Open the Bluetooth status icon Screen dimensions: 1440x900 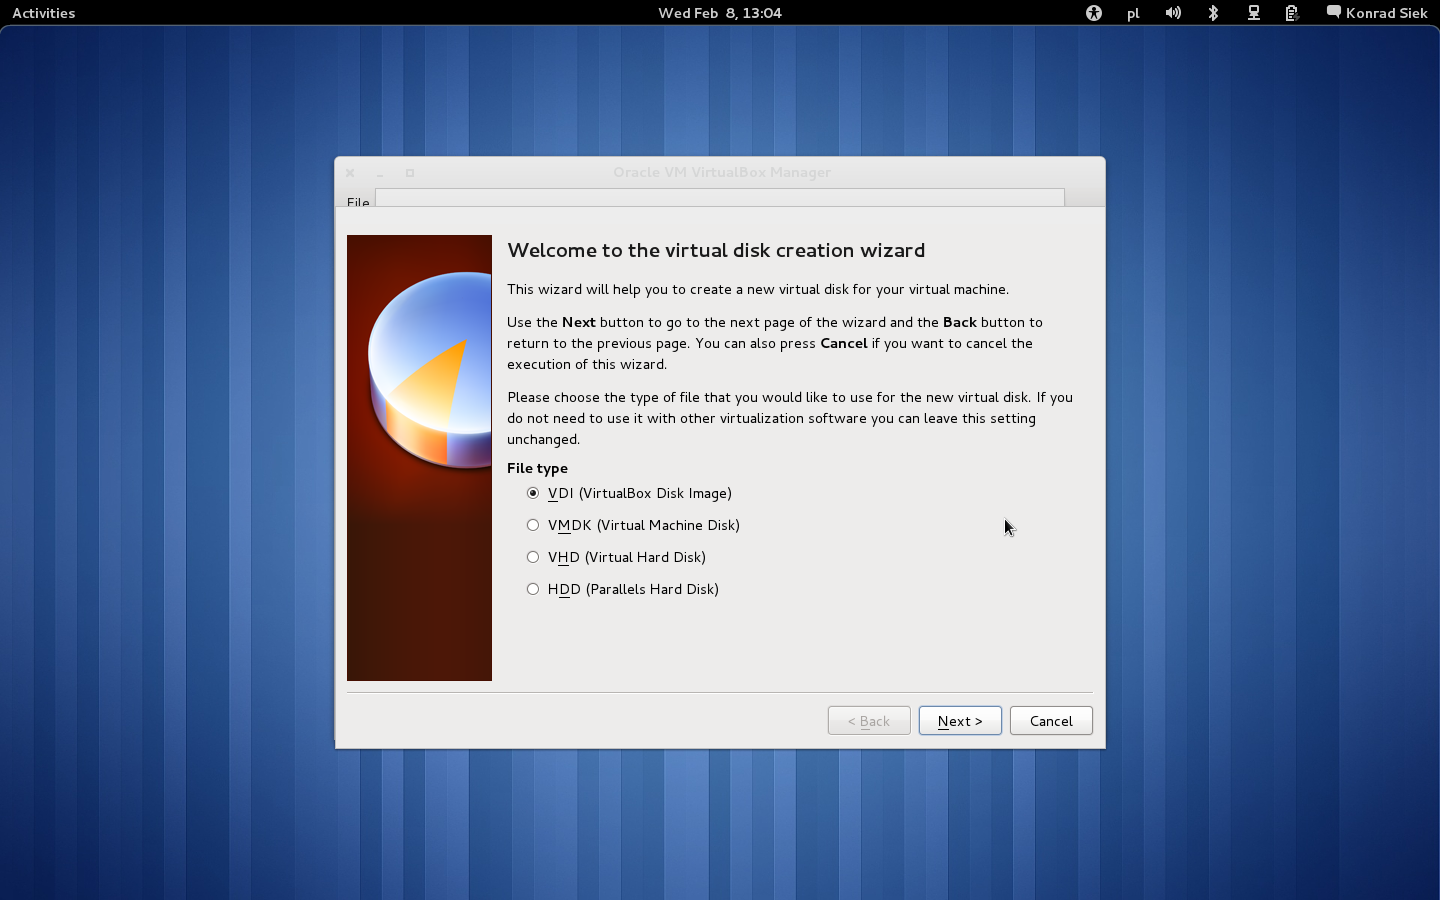coord(1213,13)
